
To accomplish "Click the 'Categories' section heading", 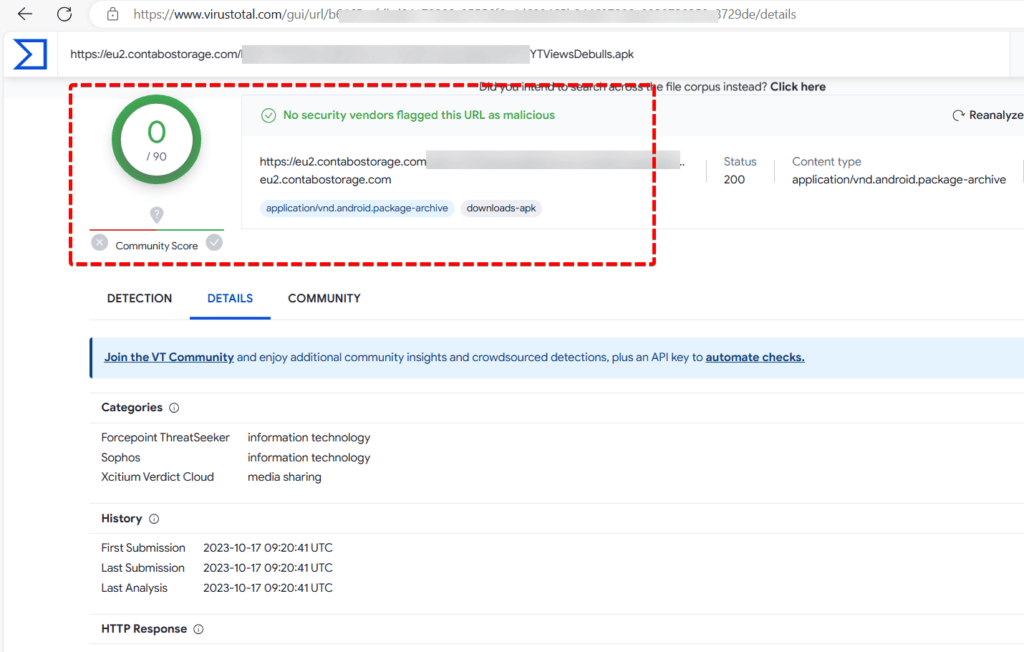I will click(132, 408).
